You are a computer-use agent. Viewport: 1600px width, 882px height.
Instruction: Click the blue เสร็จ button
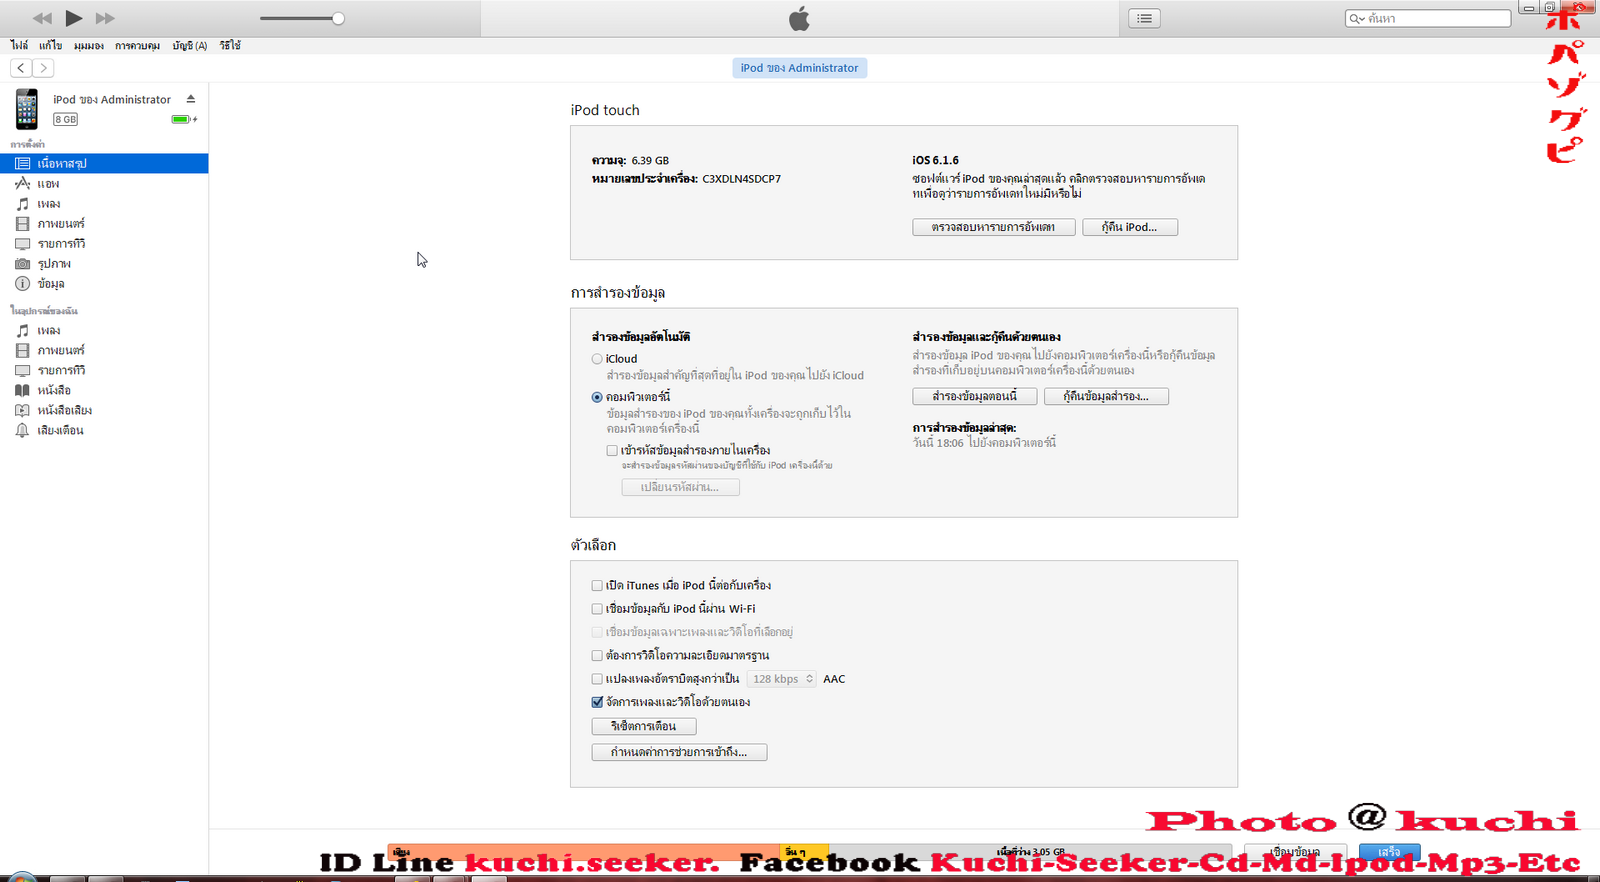coord(1389,852)
